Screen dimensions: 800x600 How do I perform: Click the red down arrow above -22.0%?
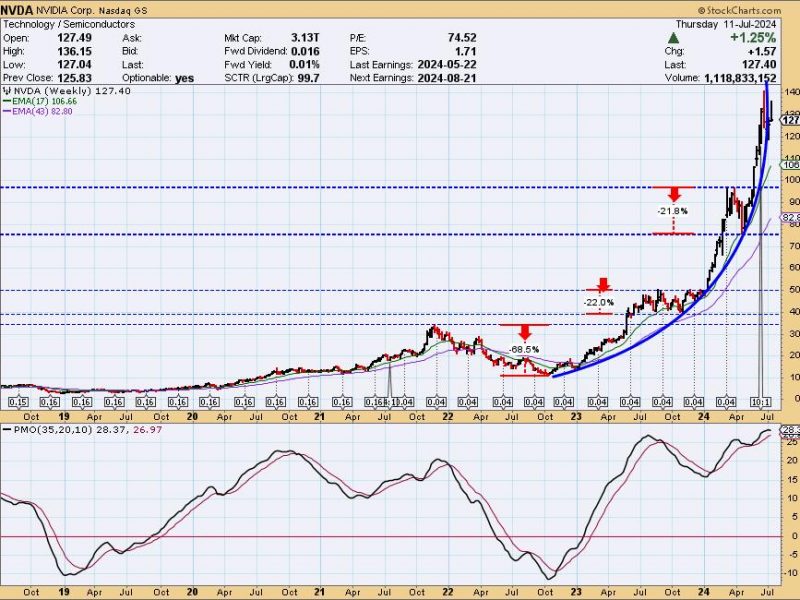604,284
